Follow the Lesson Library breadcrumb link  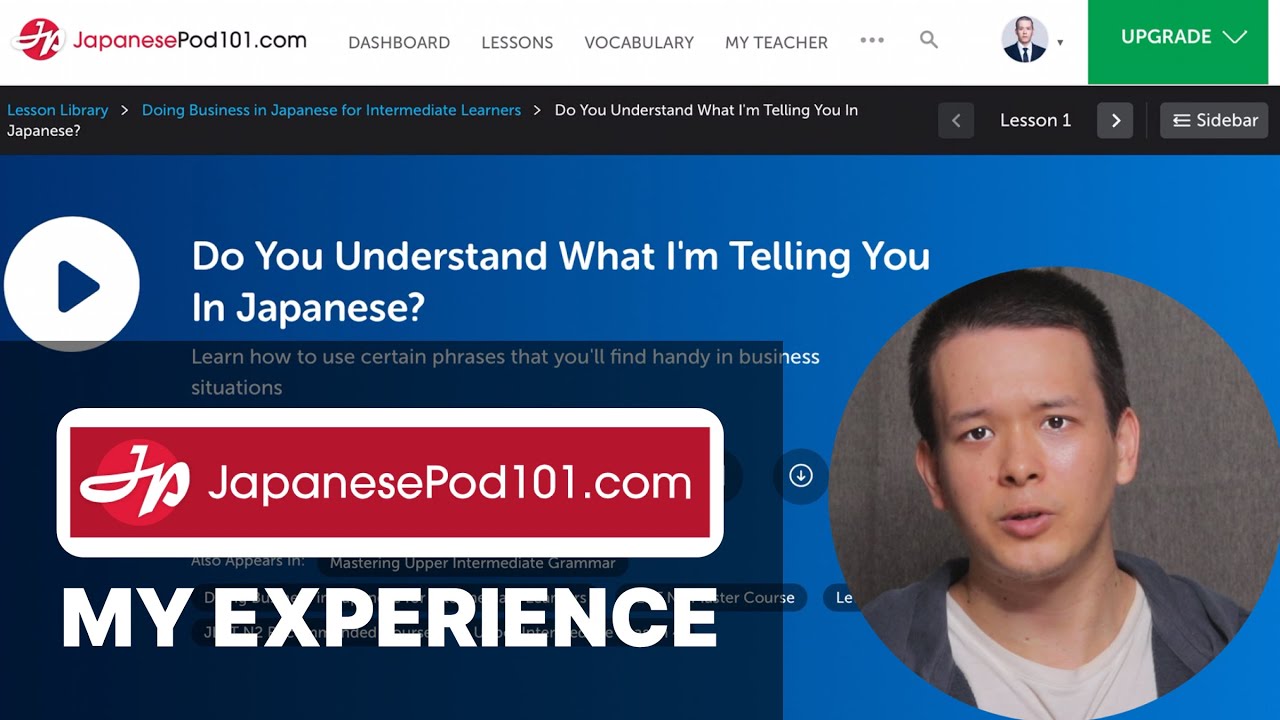pos(58,110)
